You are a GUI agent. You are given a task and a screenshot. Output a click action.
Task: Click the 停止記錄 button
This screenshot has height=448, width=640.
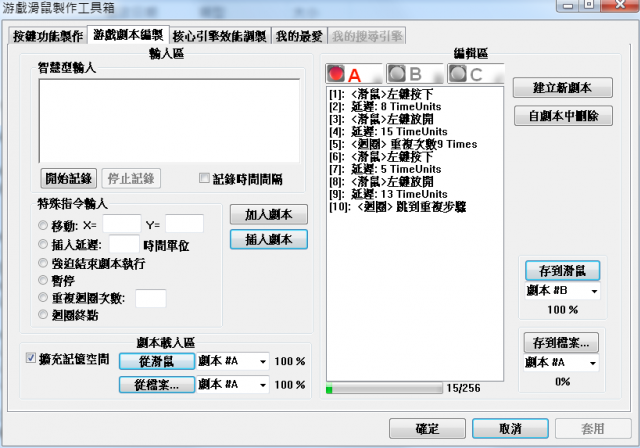tap(131, 178)
